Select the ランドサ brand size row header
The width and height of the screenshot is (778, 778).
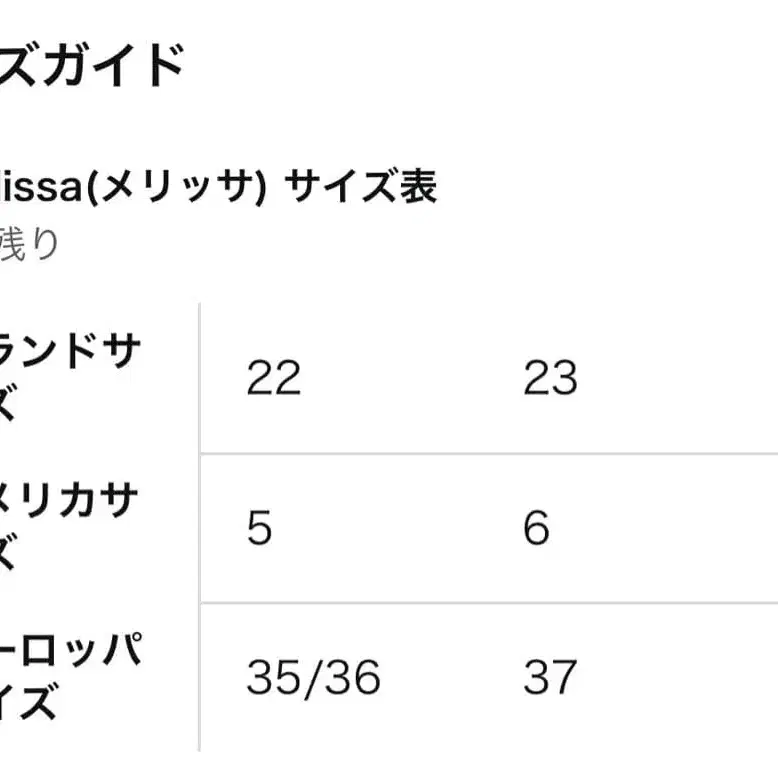coord(68,354)
